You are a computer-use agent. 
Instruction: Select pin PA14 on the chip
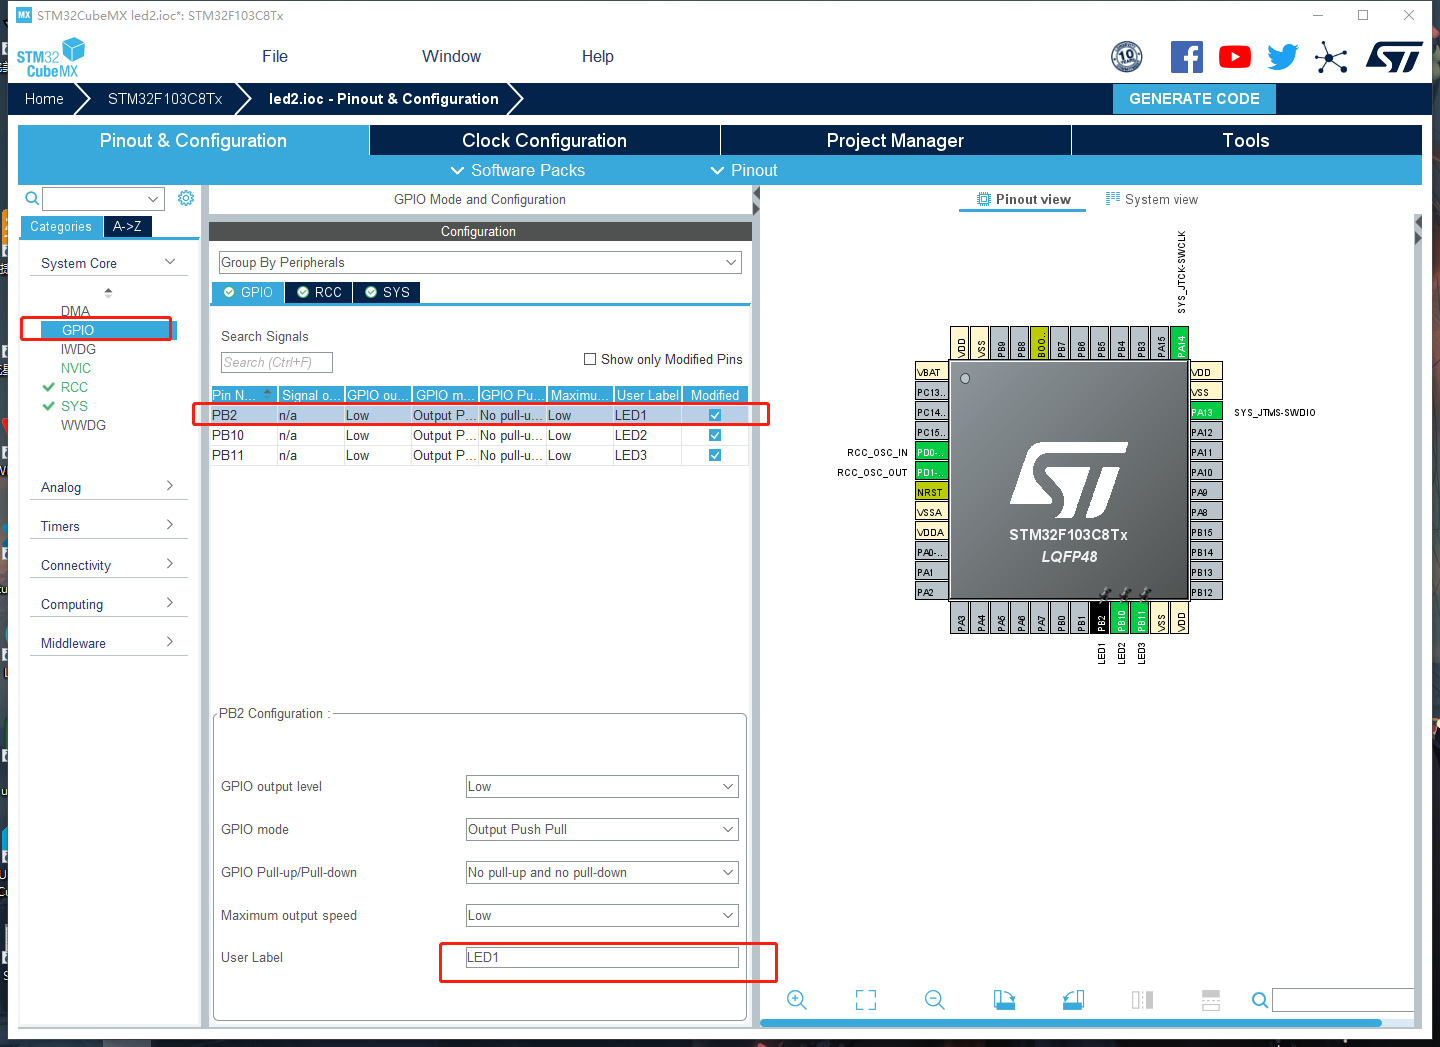(1180, 343)
